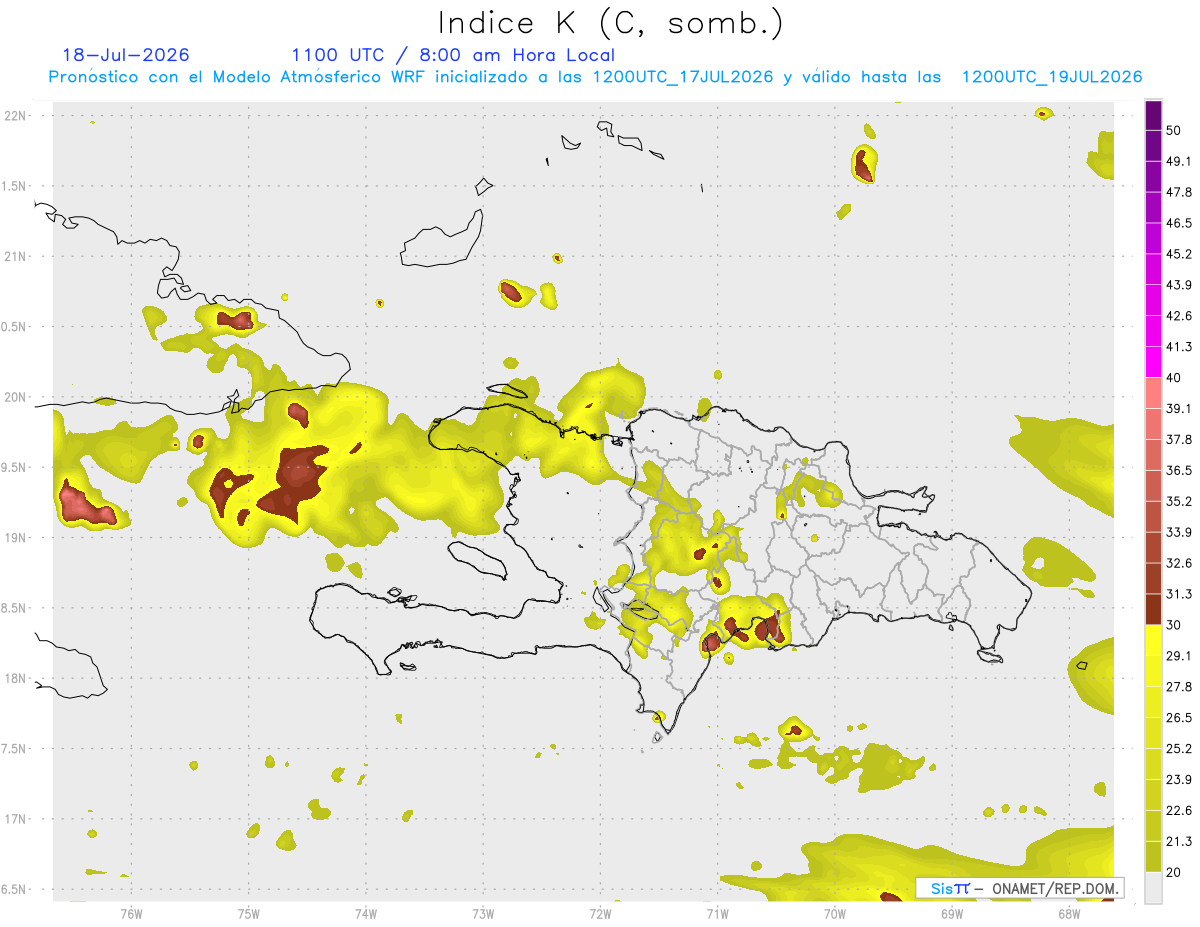Click the '31.3' color bar value
The width and height of the screenshot is (1200, 927).
click(1180, 594)
